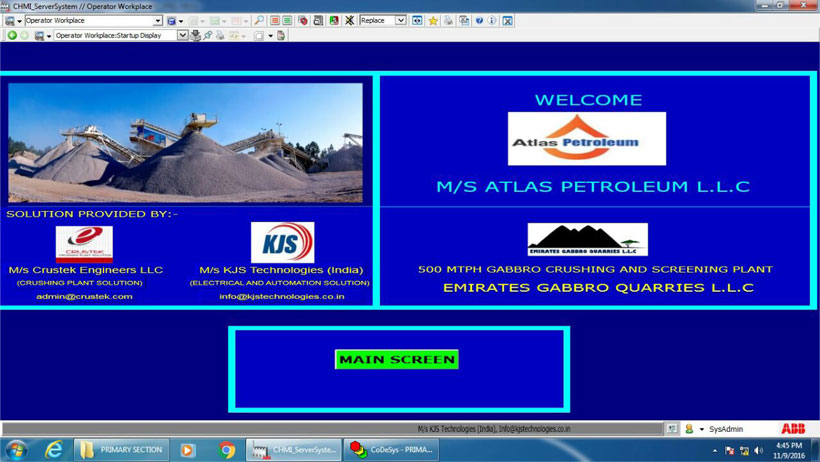Click the blue double-arrow fit icon
This screenshot has width=820, height=462.
tap(417, 20)
